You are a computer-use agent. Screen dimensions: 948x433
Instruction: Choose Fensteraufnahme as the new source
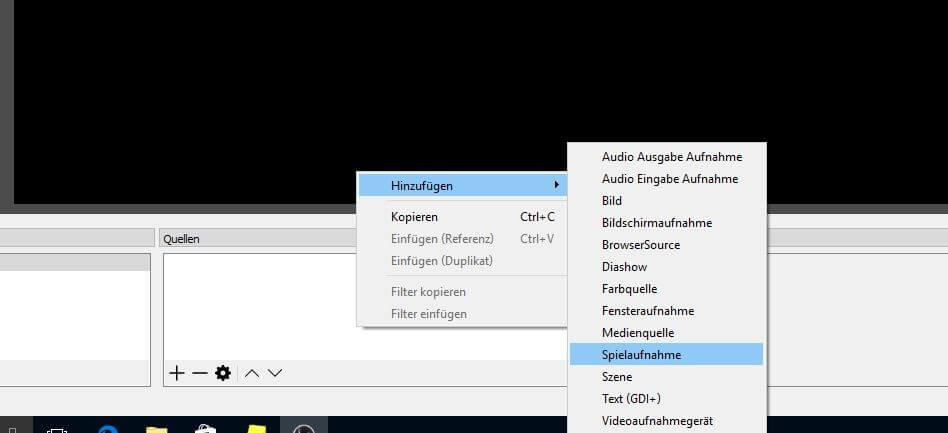click(x=647, y=310)
